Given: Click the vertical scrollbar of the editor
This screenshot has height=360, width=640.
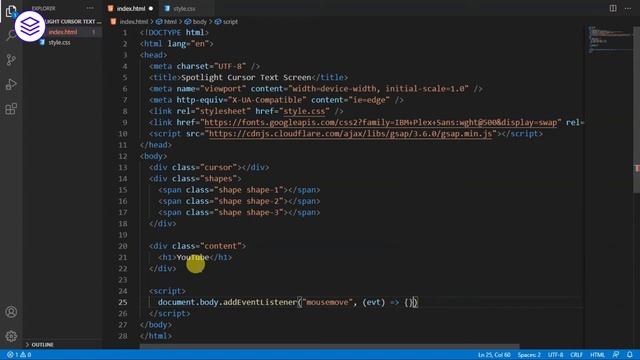Looking at the screenshot, I should pyautogui.click(x=636, y=110).
